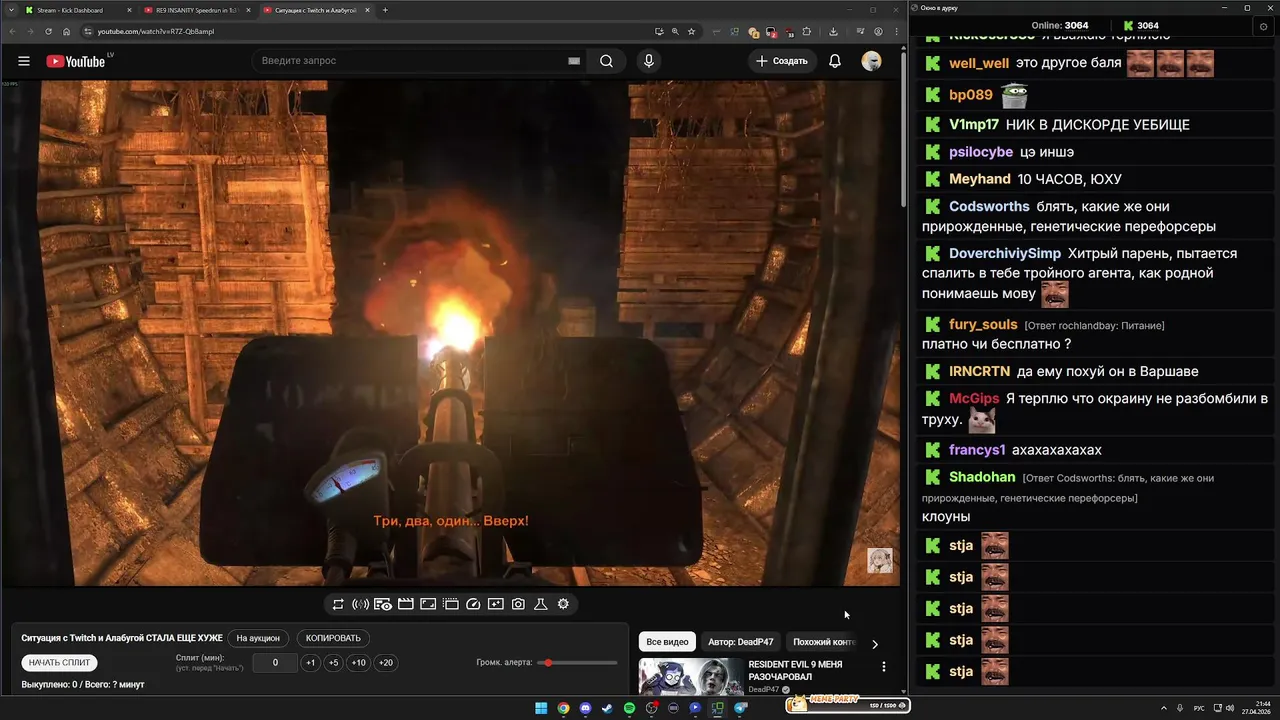This screenshot has height=720, width=1280.
Task: Reload the page in browser
Action: pyautogui.click(x=48, y=31)
